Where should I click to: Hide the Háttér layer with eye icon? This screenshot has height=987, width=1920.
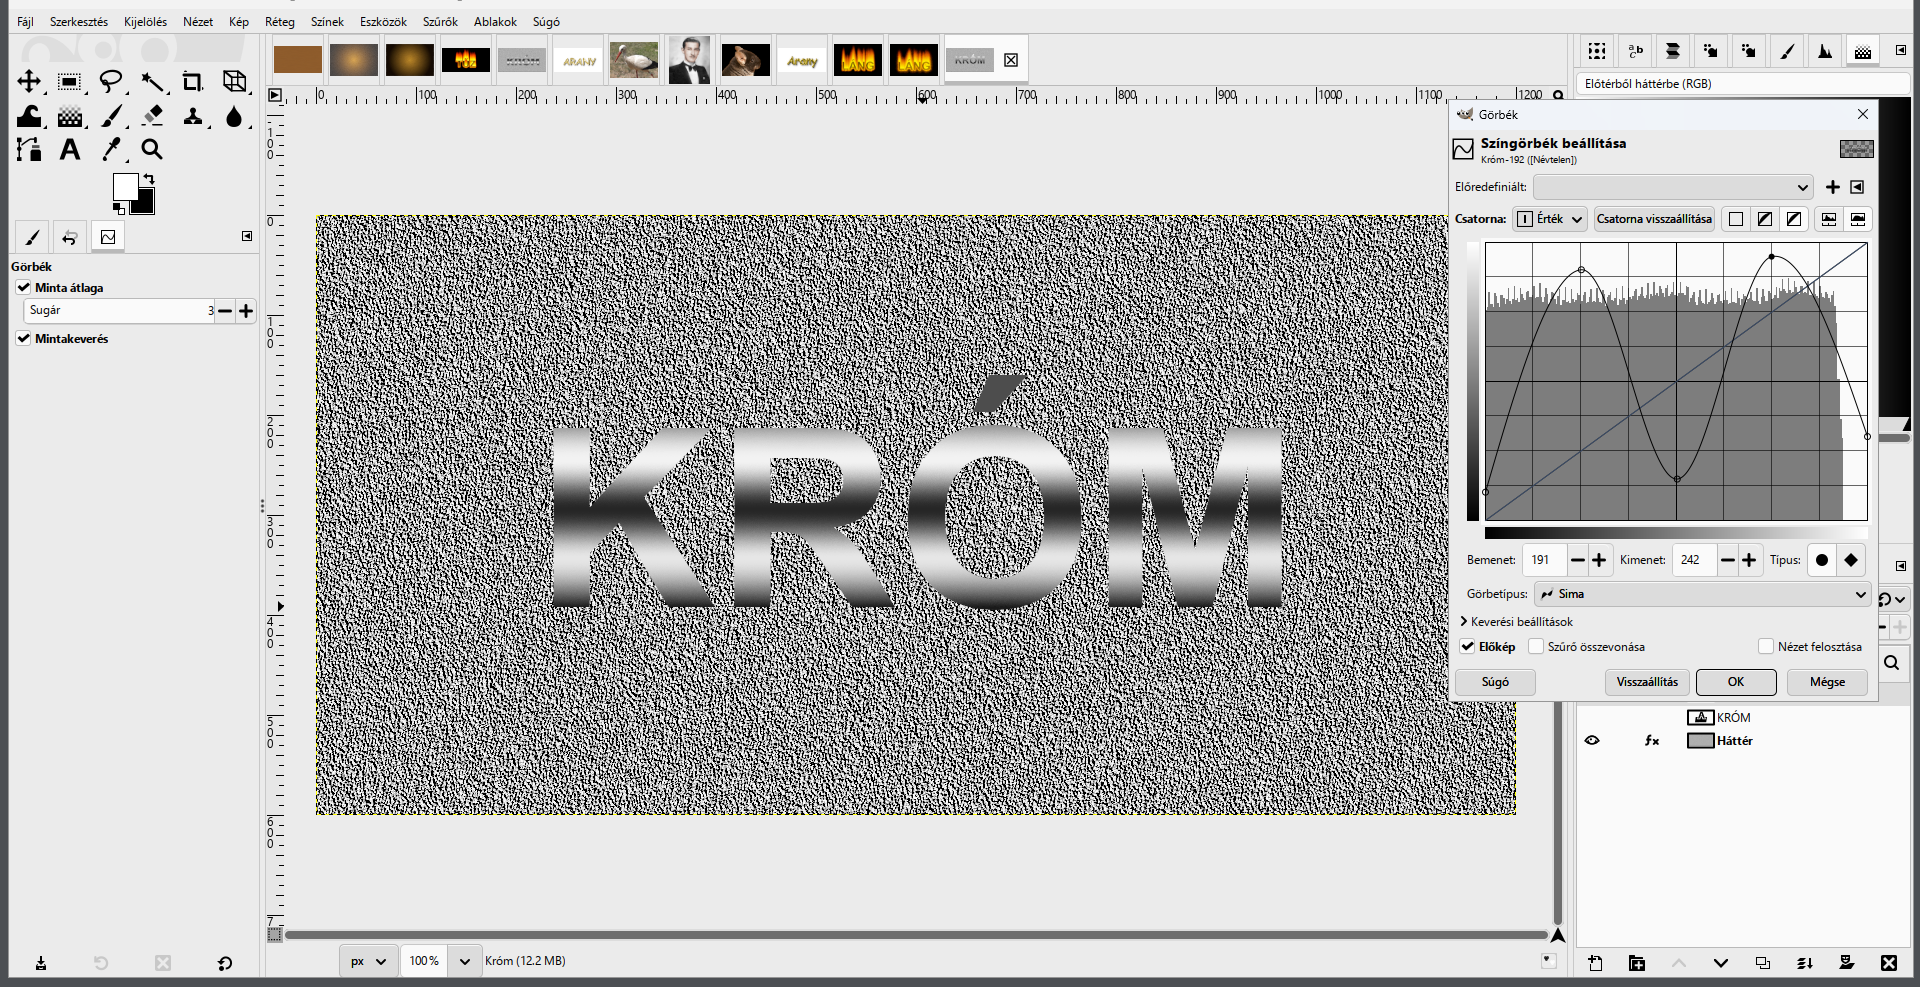click(x=1592, y=741)
